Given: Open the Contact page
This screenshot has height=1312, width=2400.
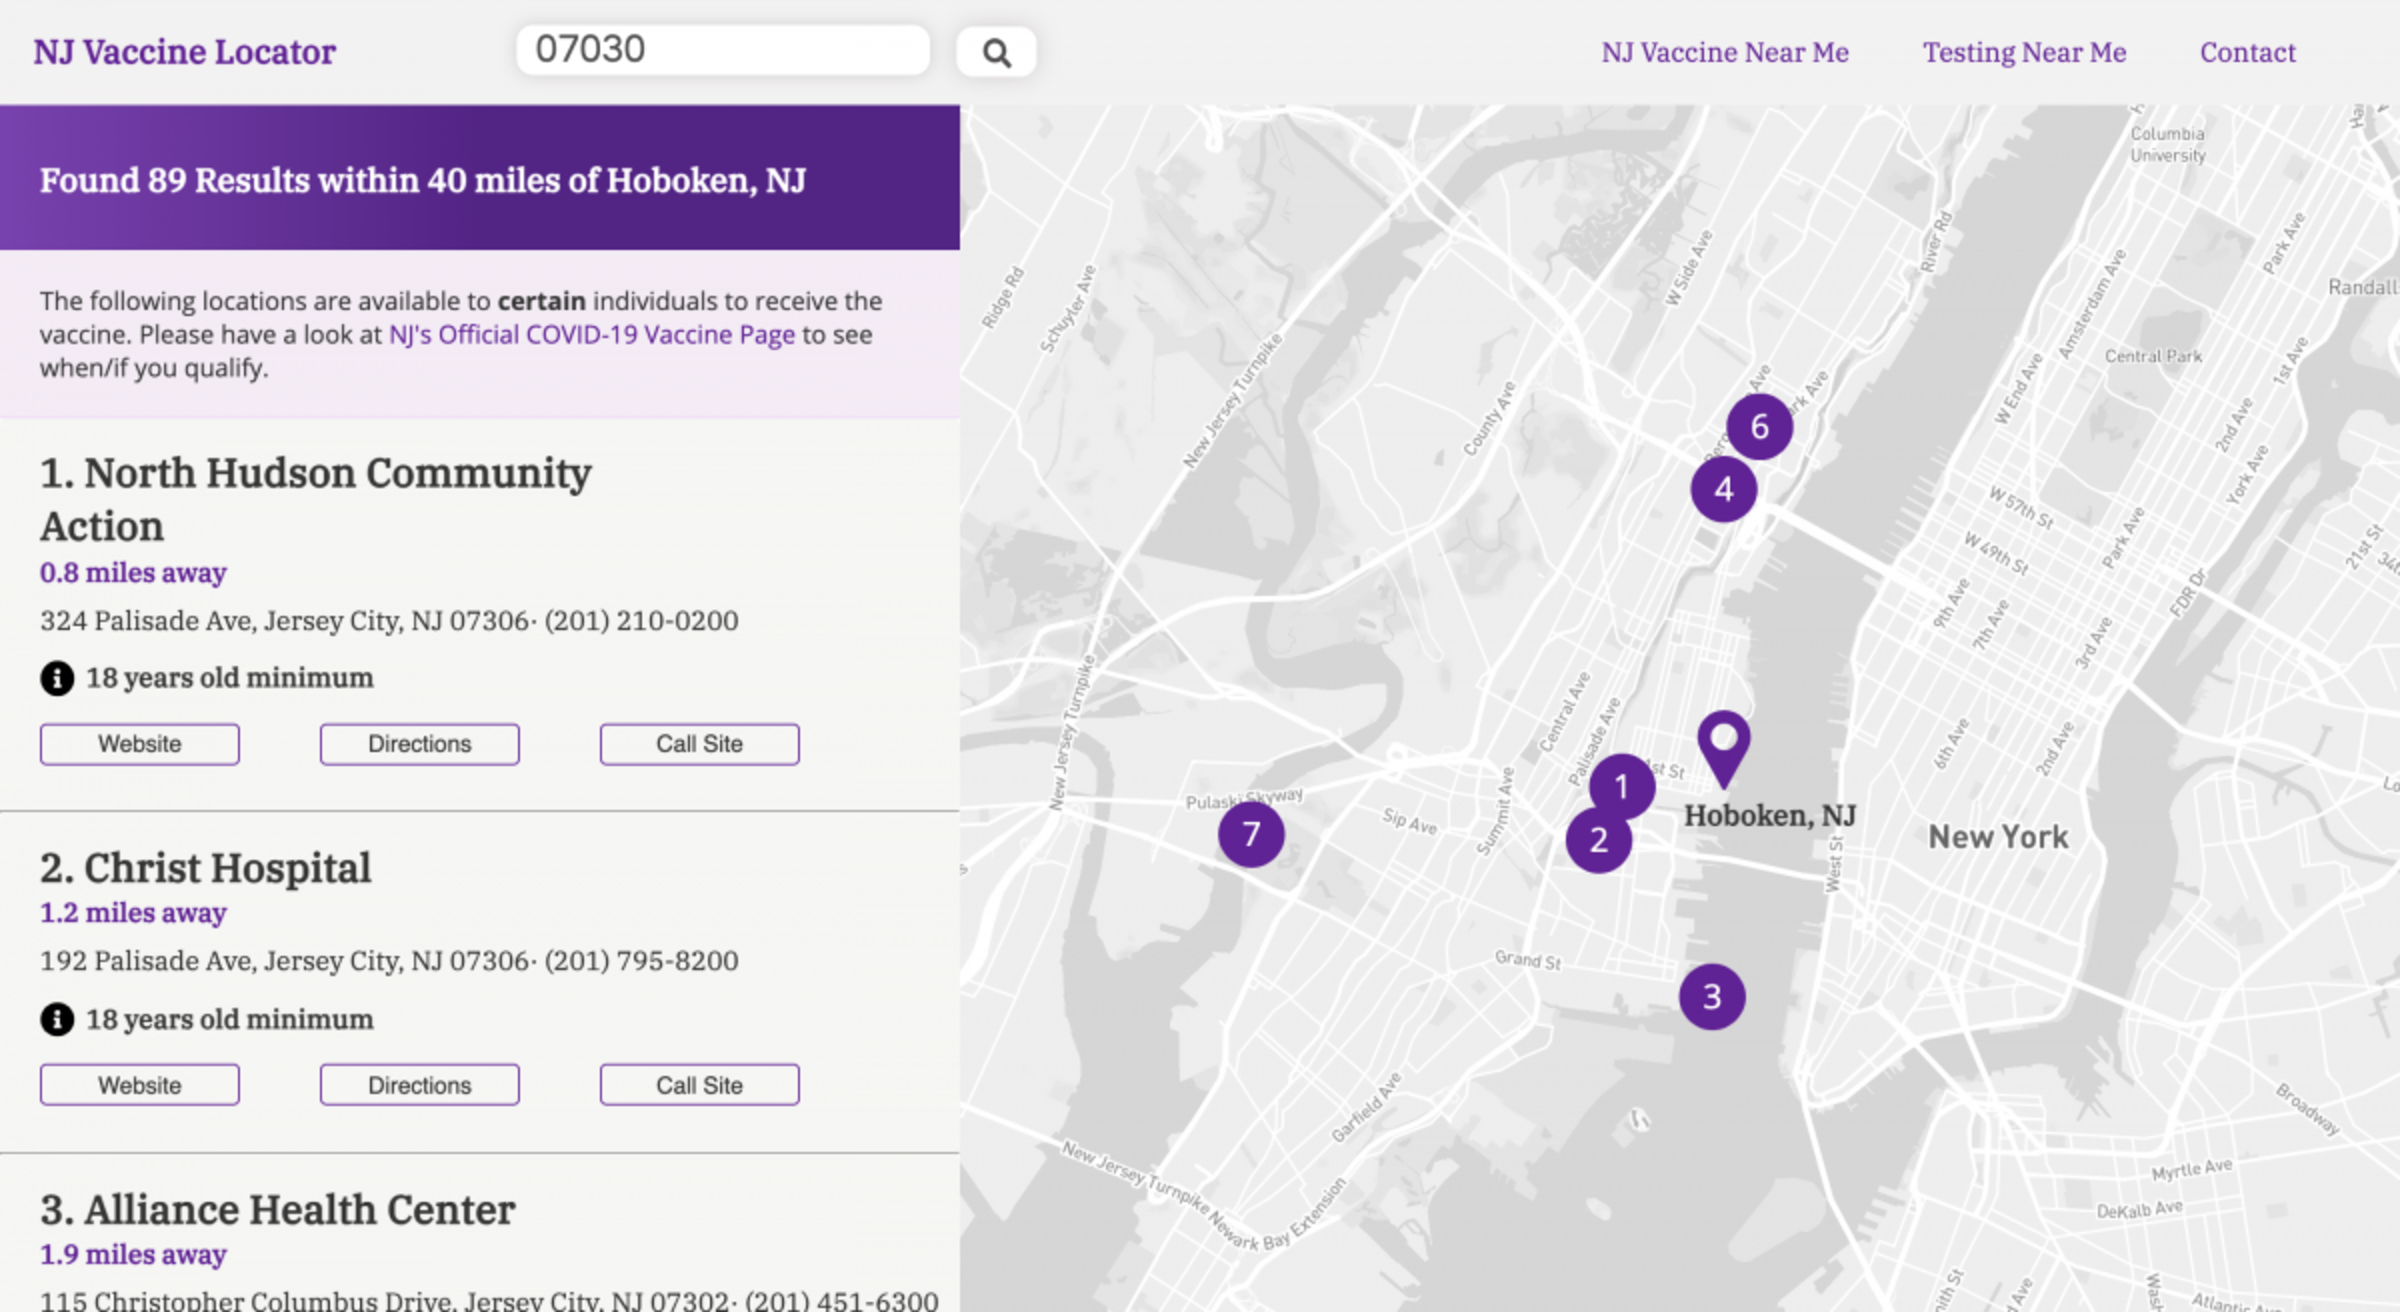Looking at the screenshot, I should click(2247, 52).
